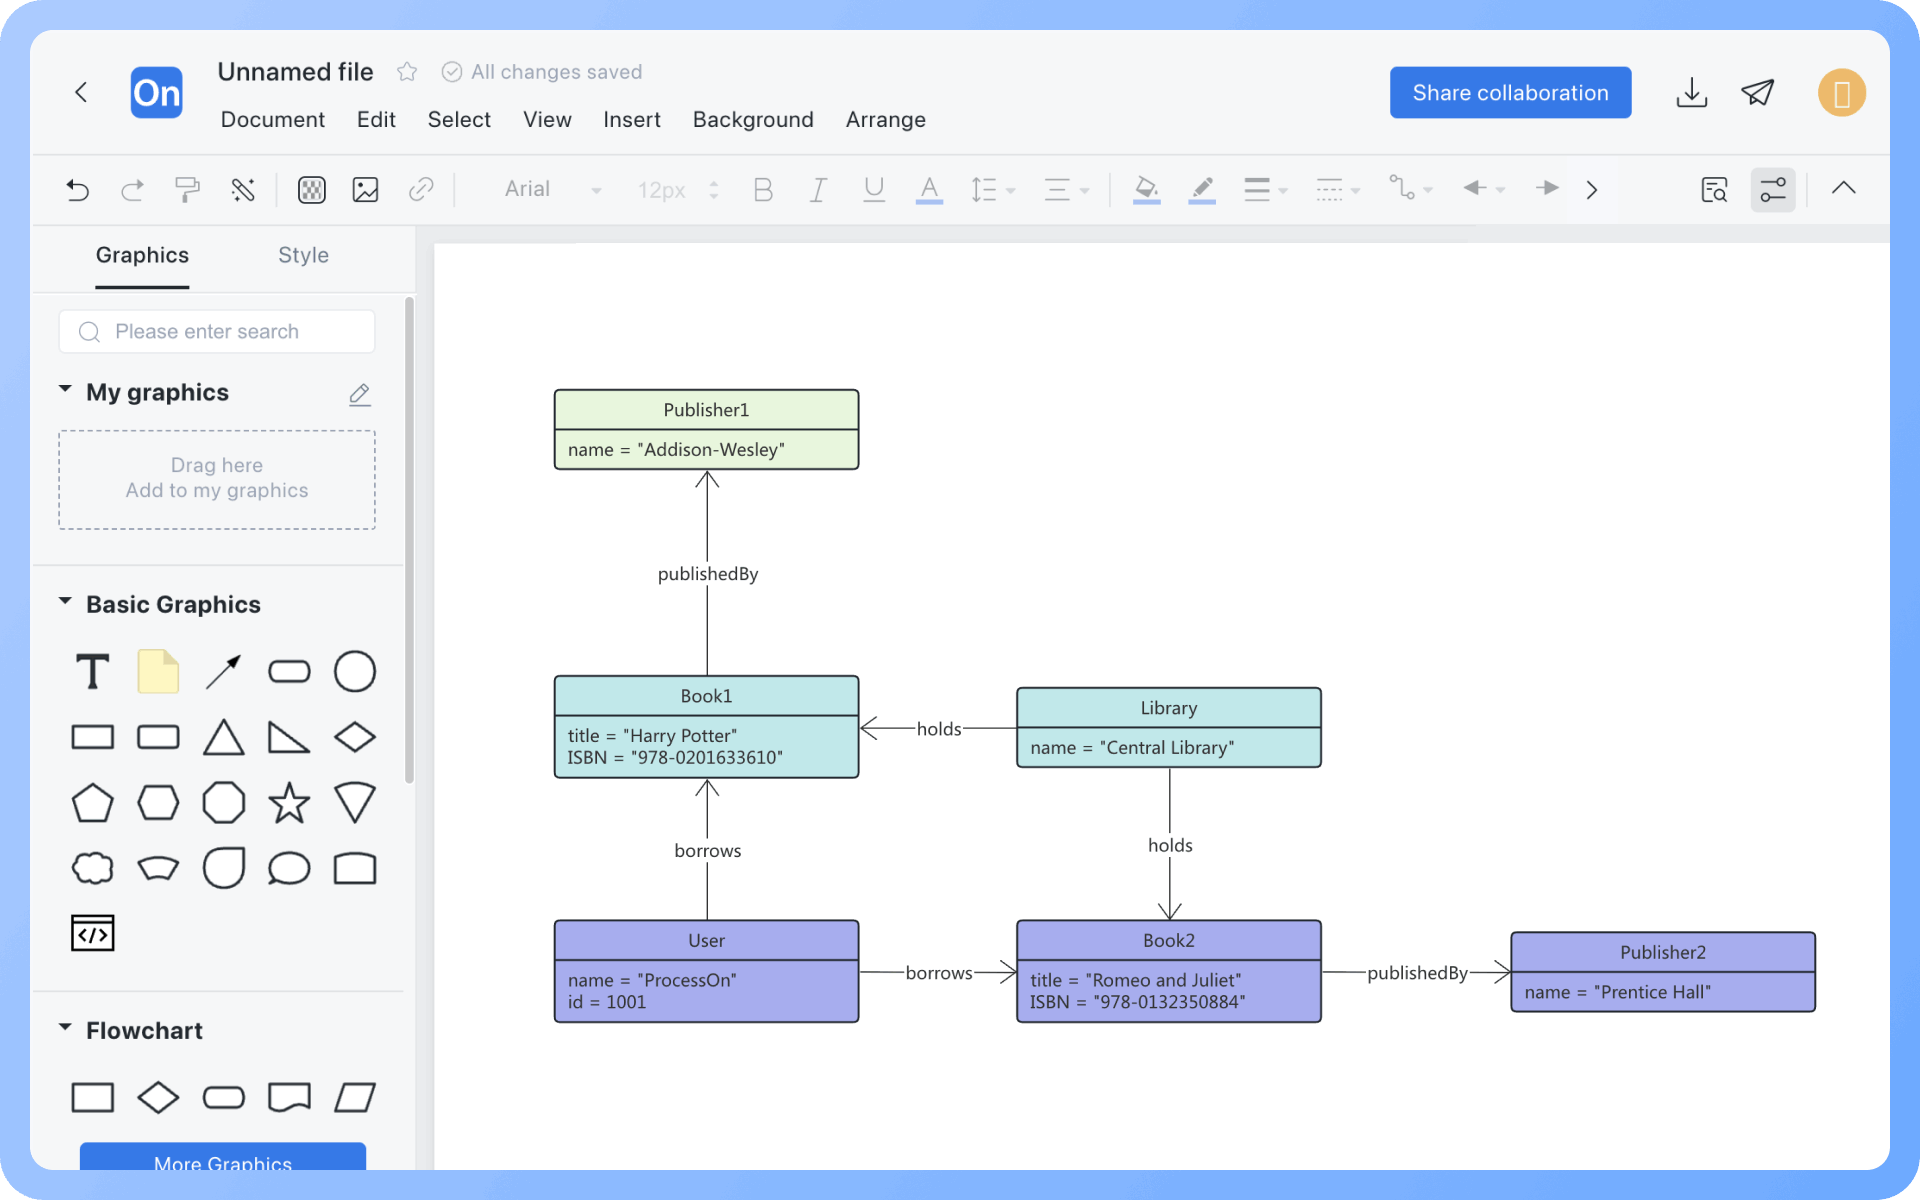Image resolution: width=1920 pixels, height=1200 pixels.
Task: Select the format painter tool
Action: pyautogui.click(x=187, y=189)
